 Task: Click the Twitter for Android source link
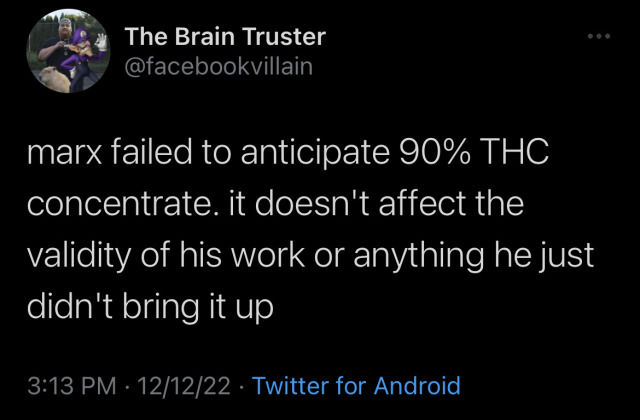click(x=357, y=386)
